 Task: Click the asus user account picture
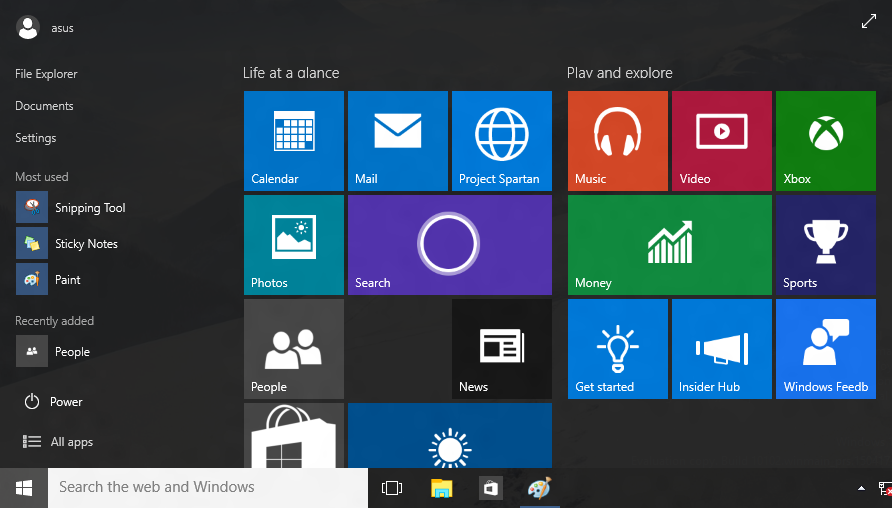pyautogui.click(x=28, y=28)
